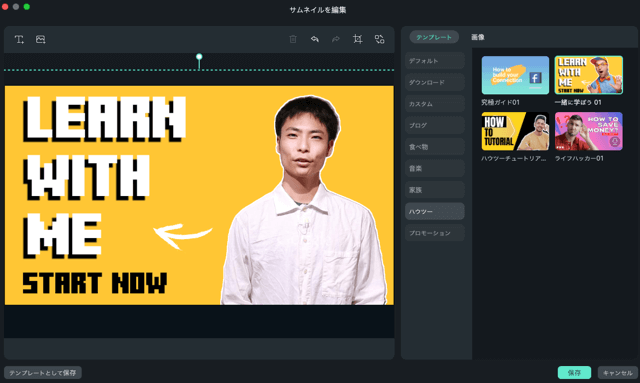Pick the 一緒に学ぼう 01 template thumbnail
This screenshot has width=640, height=383.
click(589, 75)
